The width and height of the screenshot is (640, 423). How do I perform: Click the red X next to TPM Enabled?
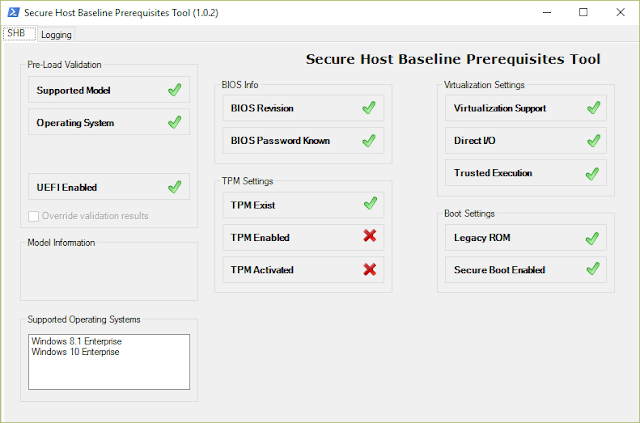[369, 237]
